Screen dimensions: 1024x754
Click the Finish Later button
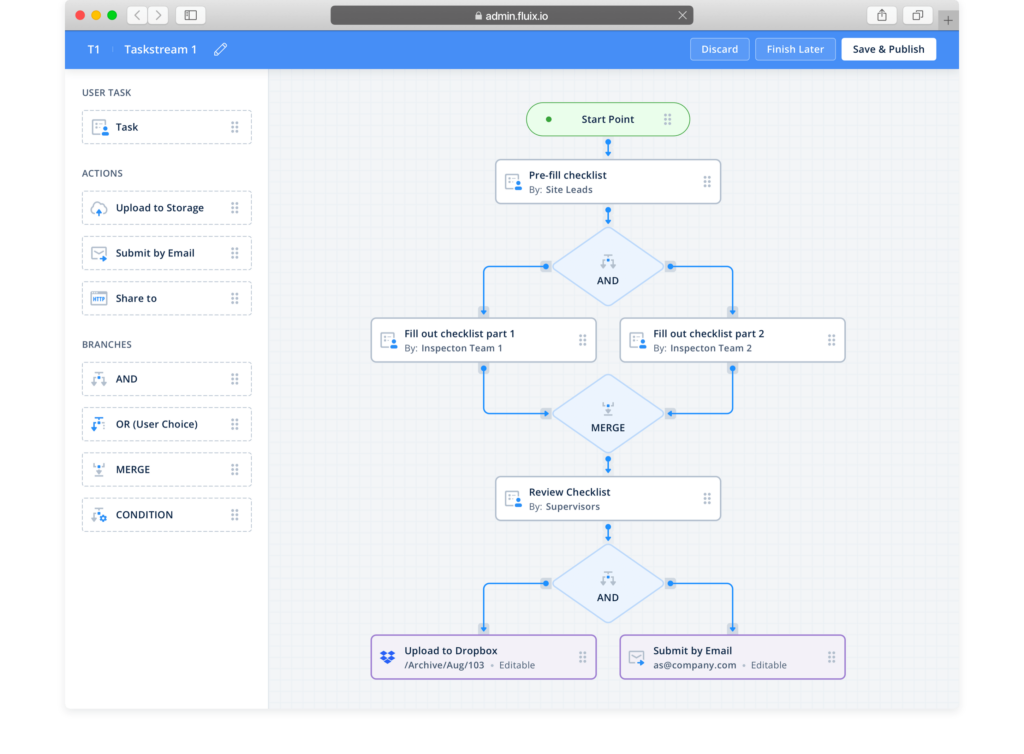pyautogui.click(x=795, y=49)
